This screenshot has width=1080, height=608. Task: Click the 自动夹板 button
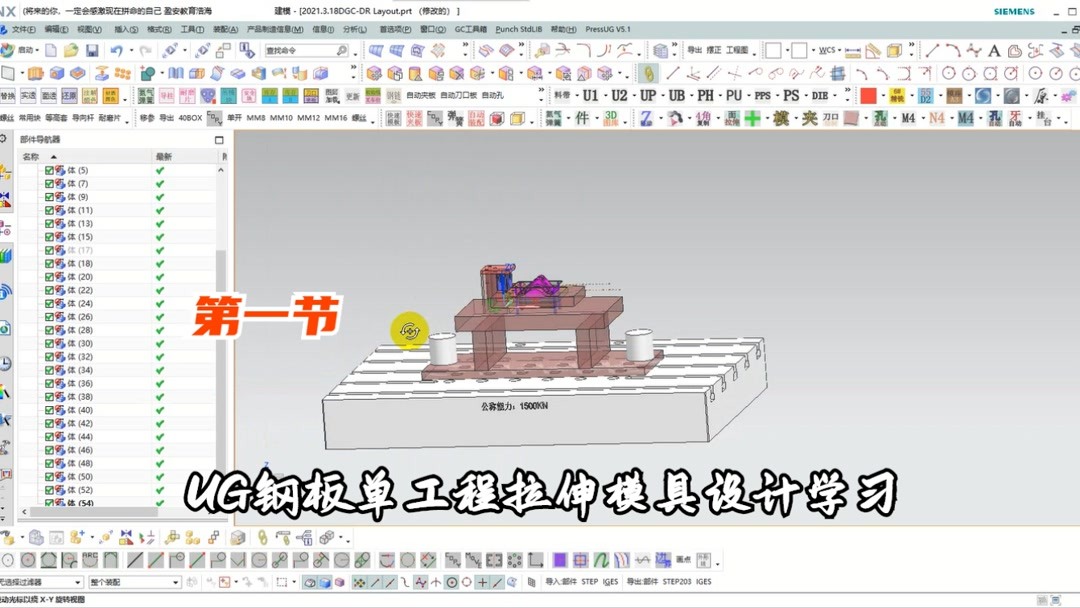tap(420, 95)
